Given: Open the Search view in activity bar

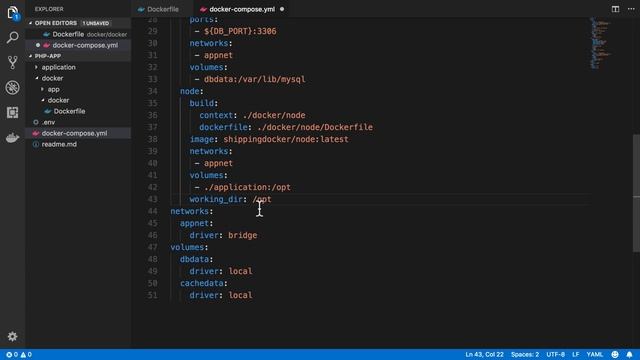Looking at the screenshot, I should (x=13, y=38).
